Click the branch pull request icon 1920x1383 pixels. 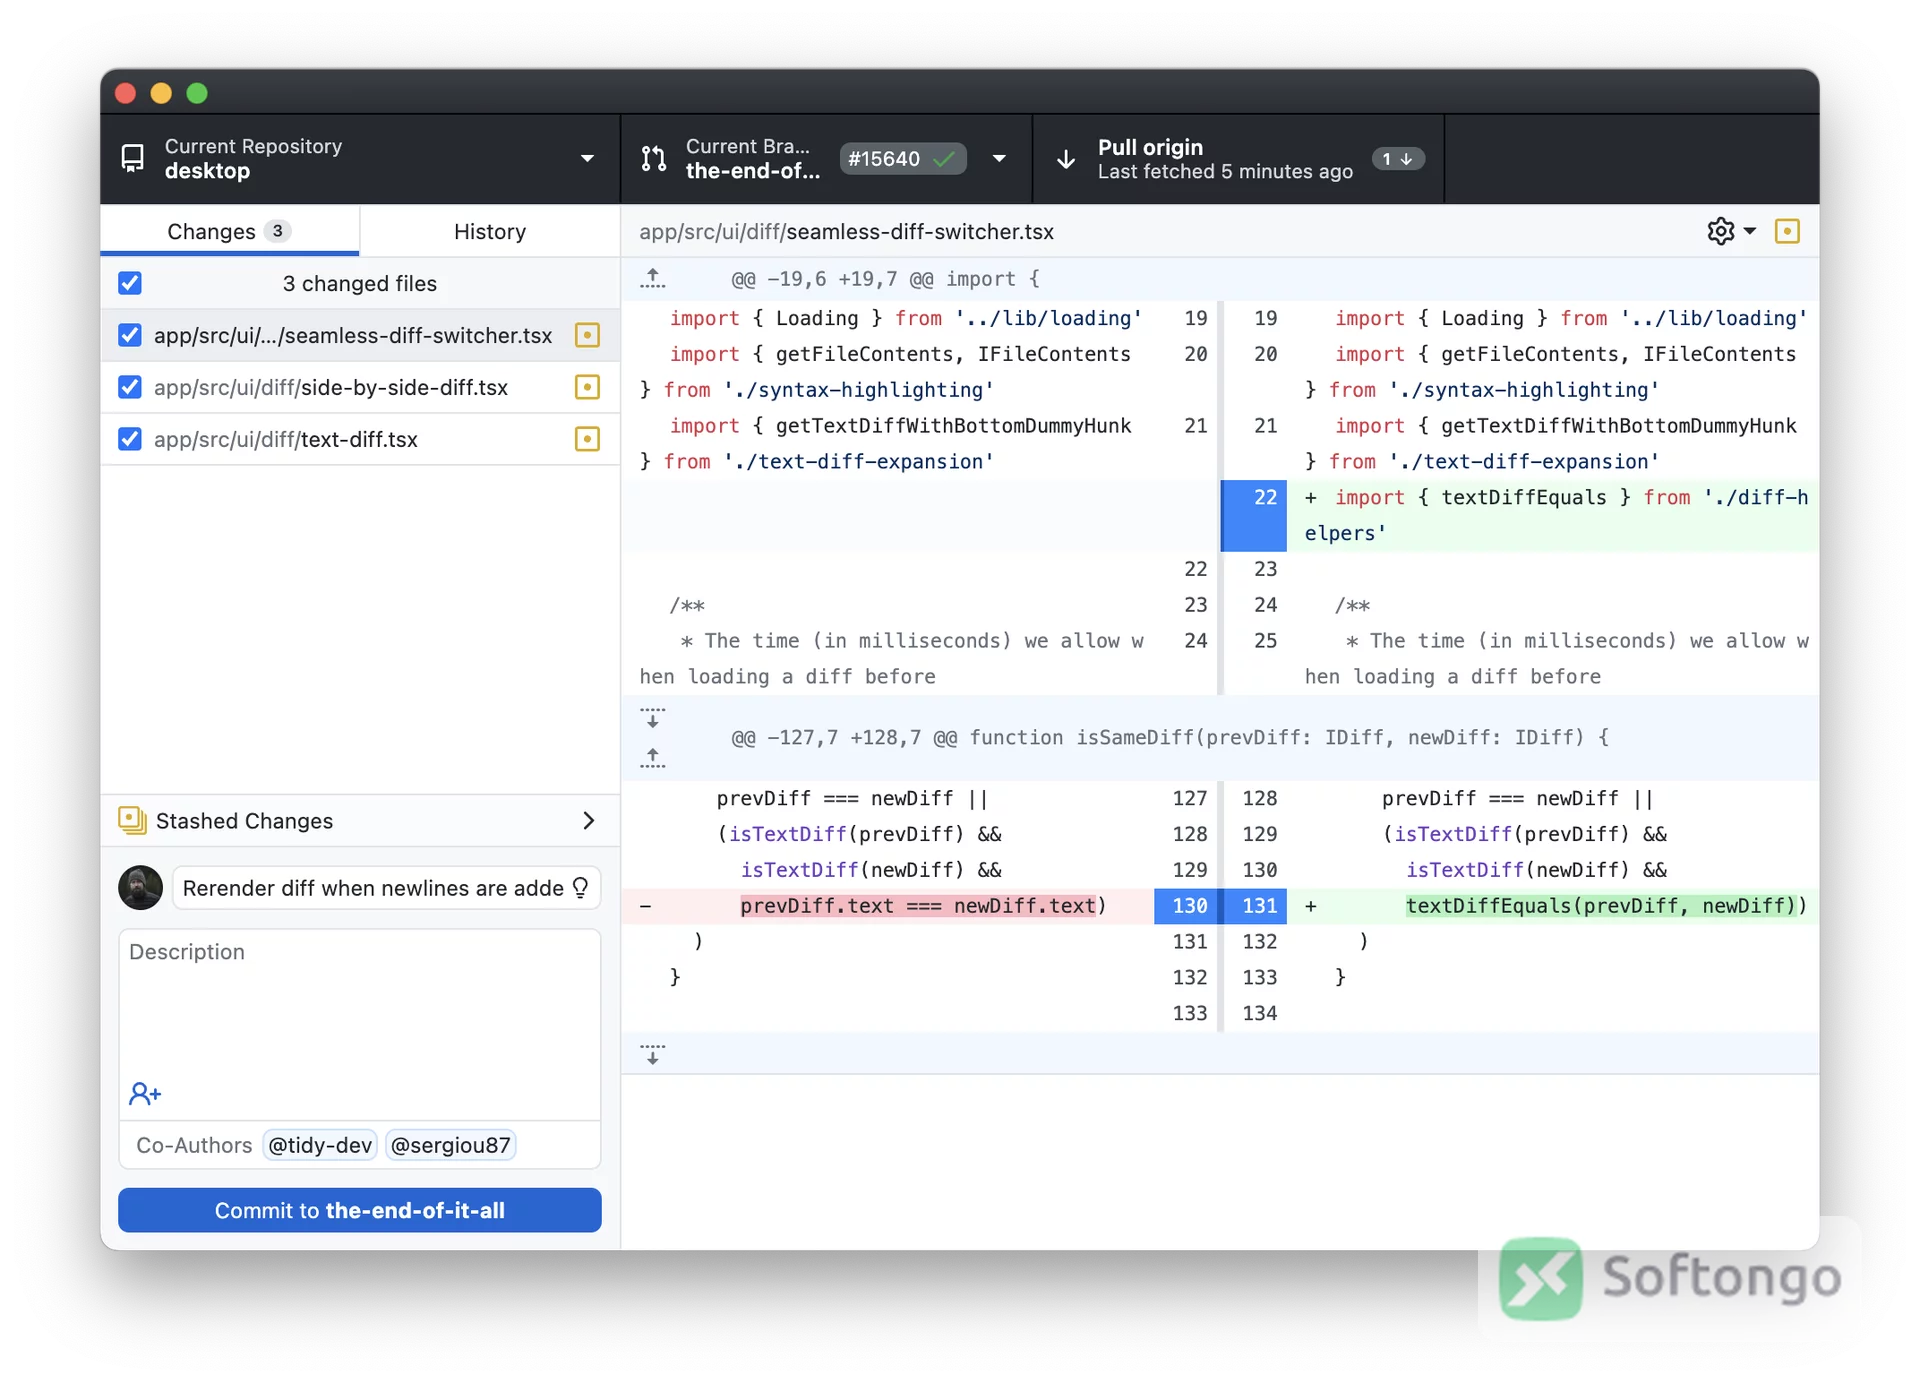(654, 159)
